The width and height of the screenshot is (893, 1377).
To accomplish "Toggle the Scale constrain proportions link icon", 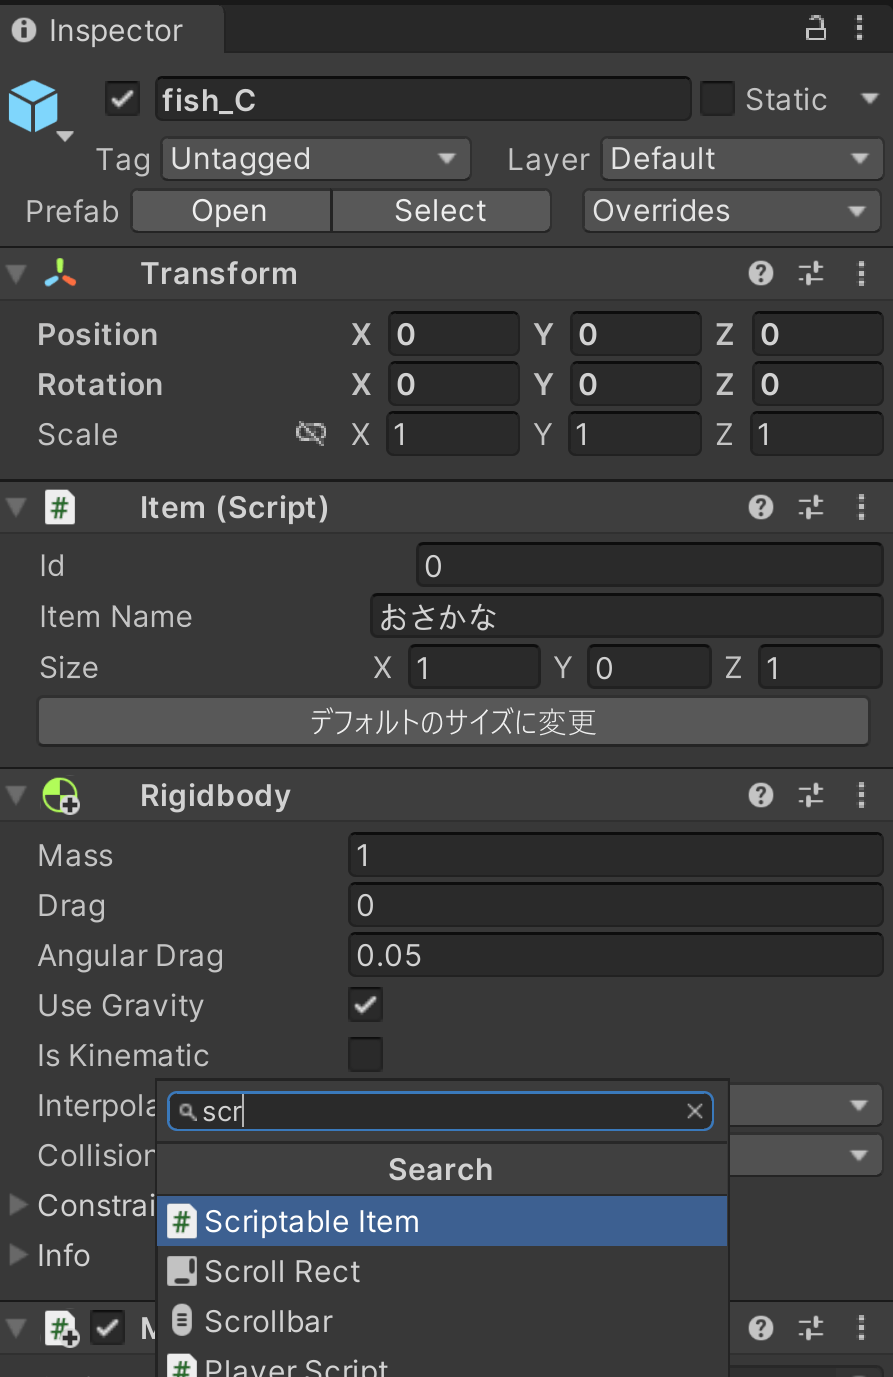I will pos(311,433).
